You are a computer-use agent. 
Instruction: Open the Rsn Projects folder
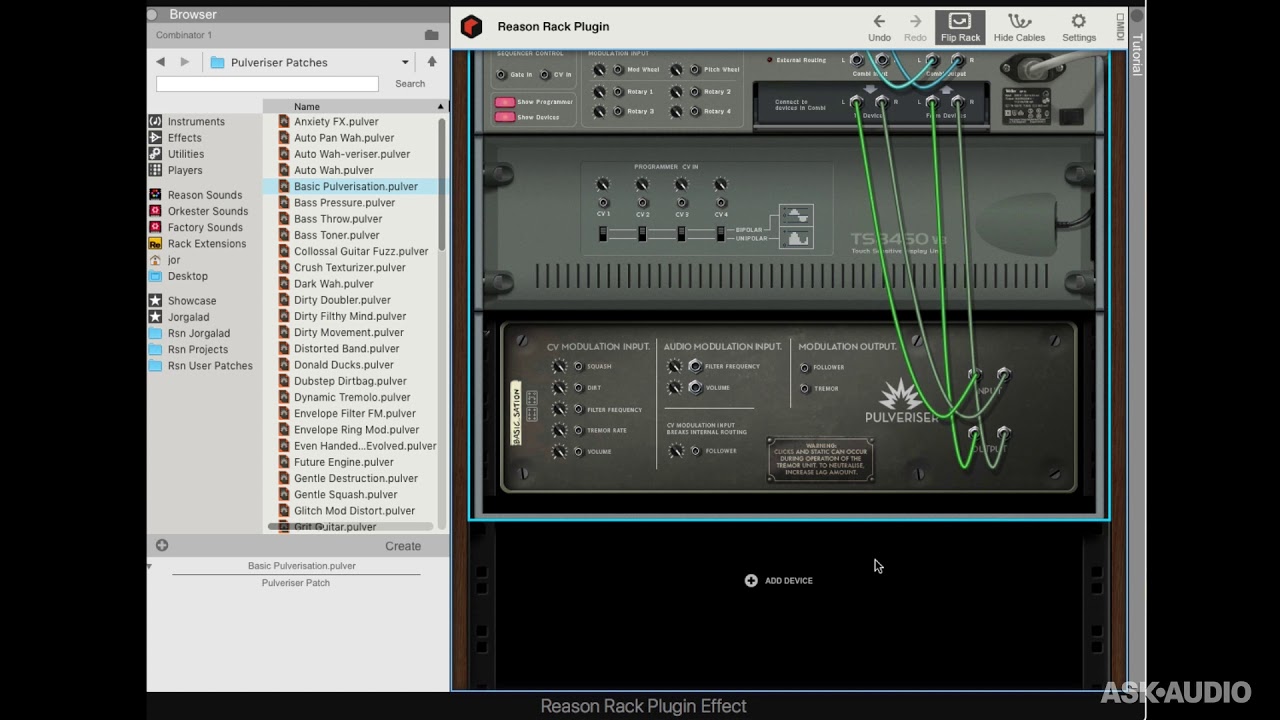[x=198, y=349]
